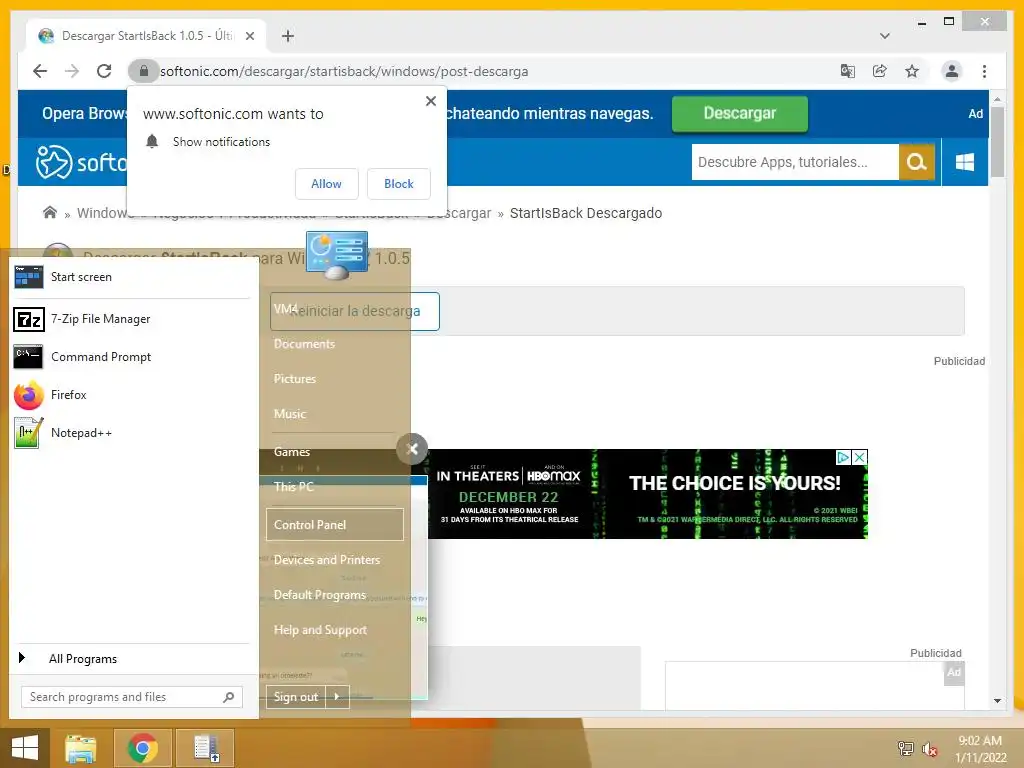Reload the softonic page
Screen dimensions: 1024x768
click(104, 71)
